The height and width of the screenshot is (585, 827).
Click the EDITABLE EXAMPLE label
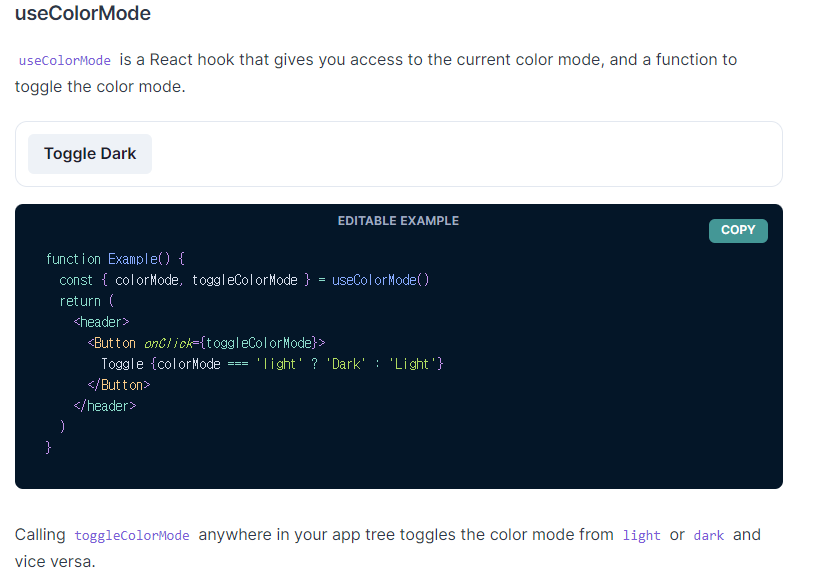(x=398, y=221)
